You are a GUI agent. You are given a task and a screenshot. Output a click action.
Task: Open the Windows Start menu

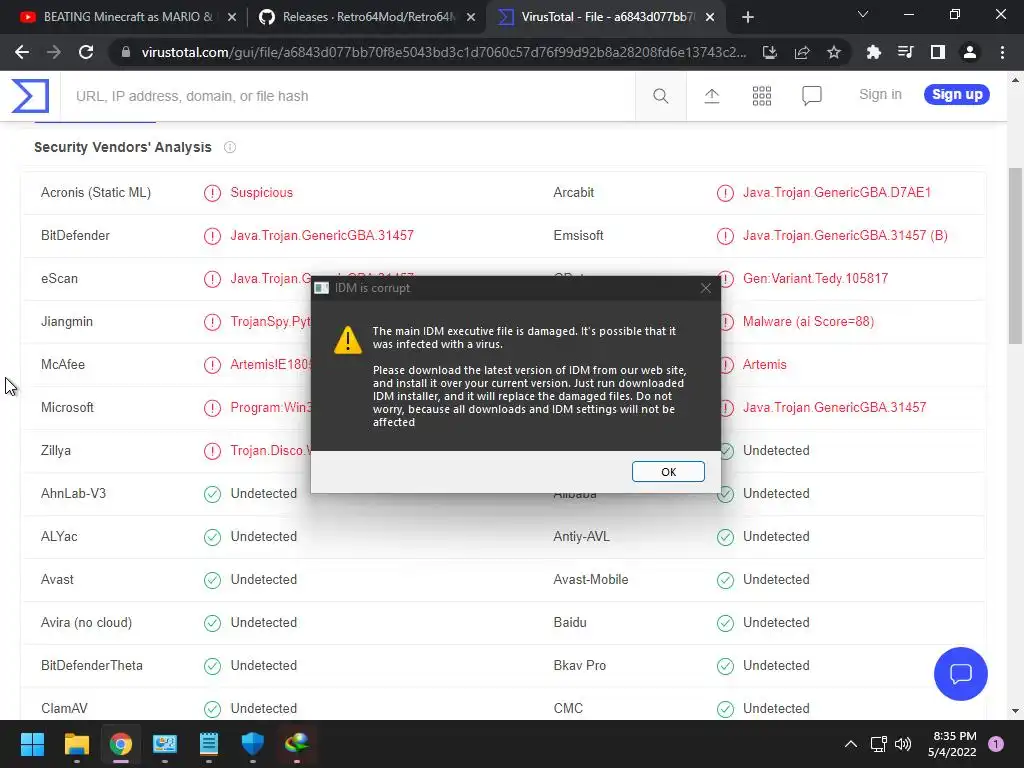[x=32, y=744]
